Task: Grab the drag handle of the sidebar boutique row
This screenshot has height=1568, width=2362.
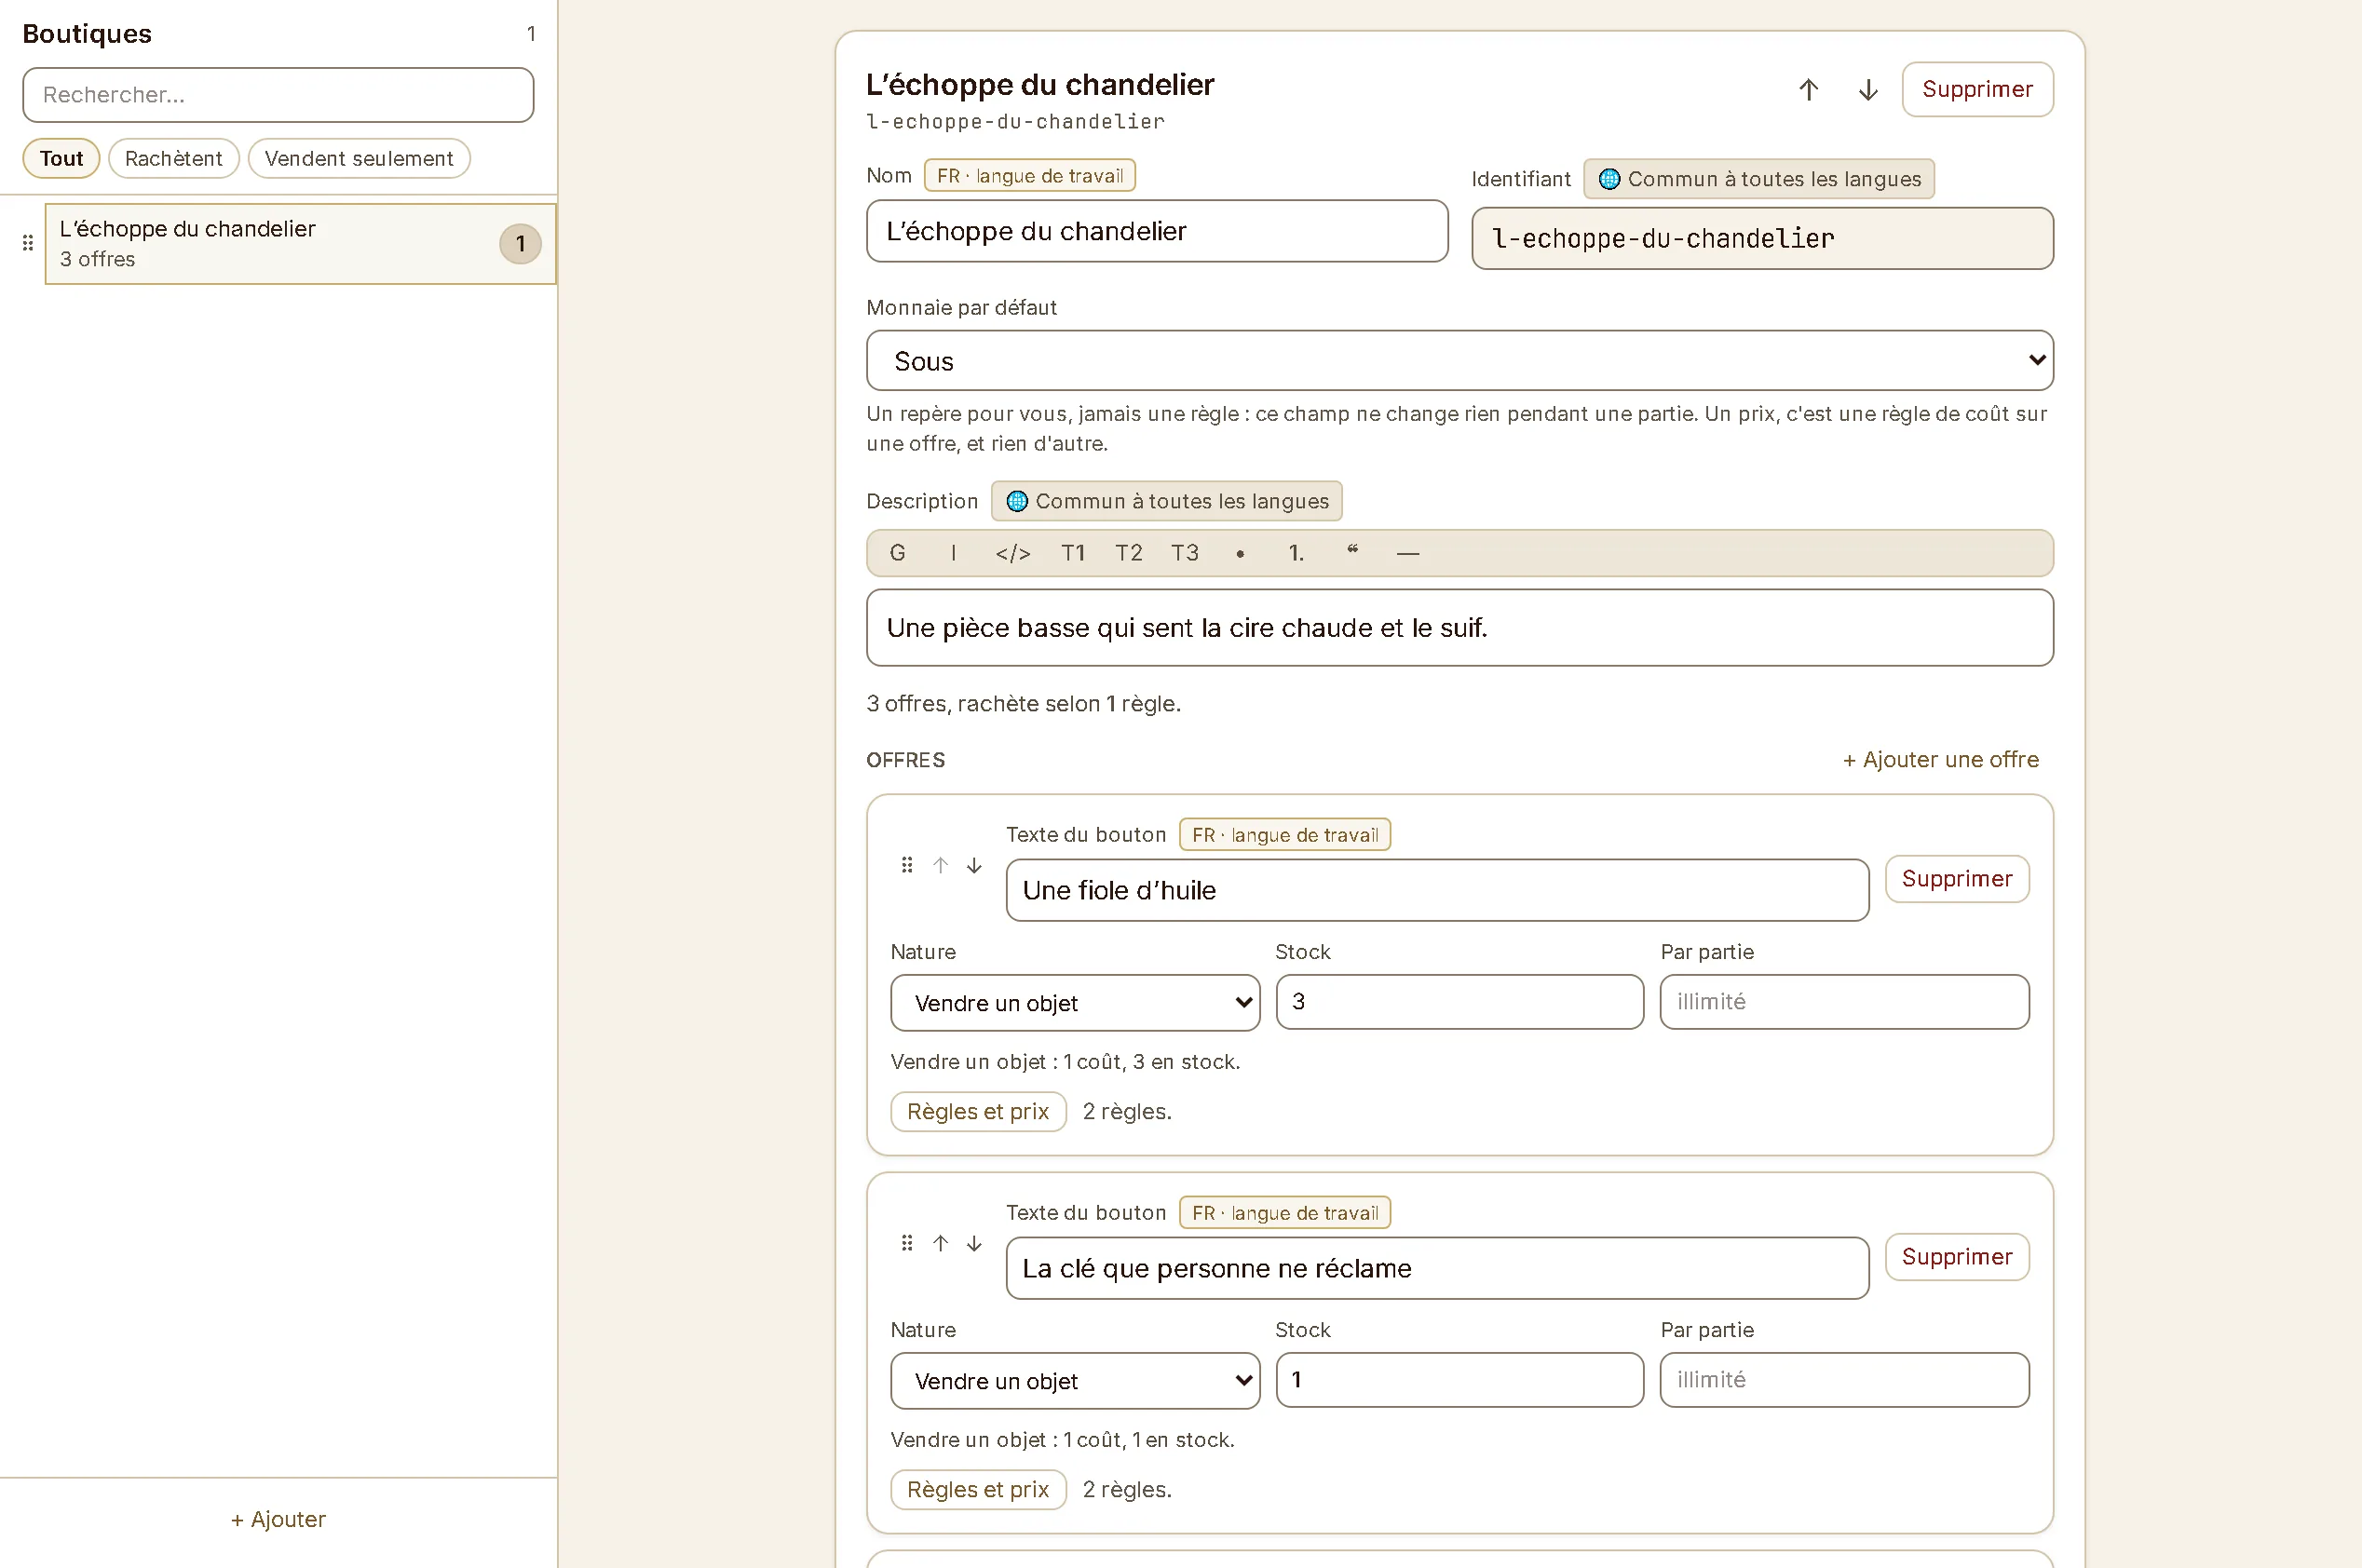Action: (28, 243)
